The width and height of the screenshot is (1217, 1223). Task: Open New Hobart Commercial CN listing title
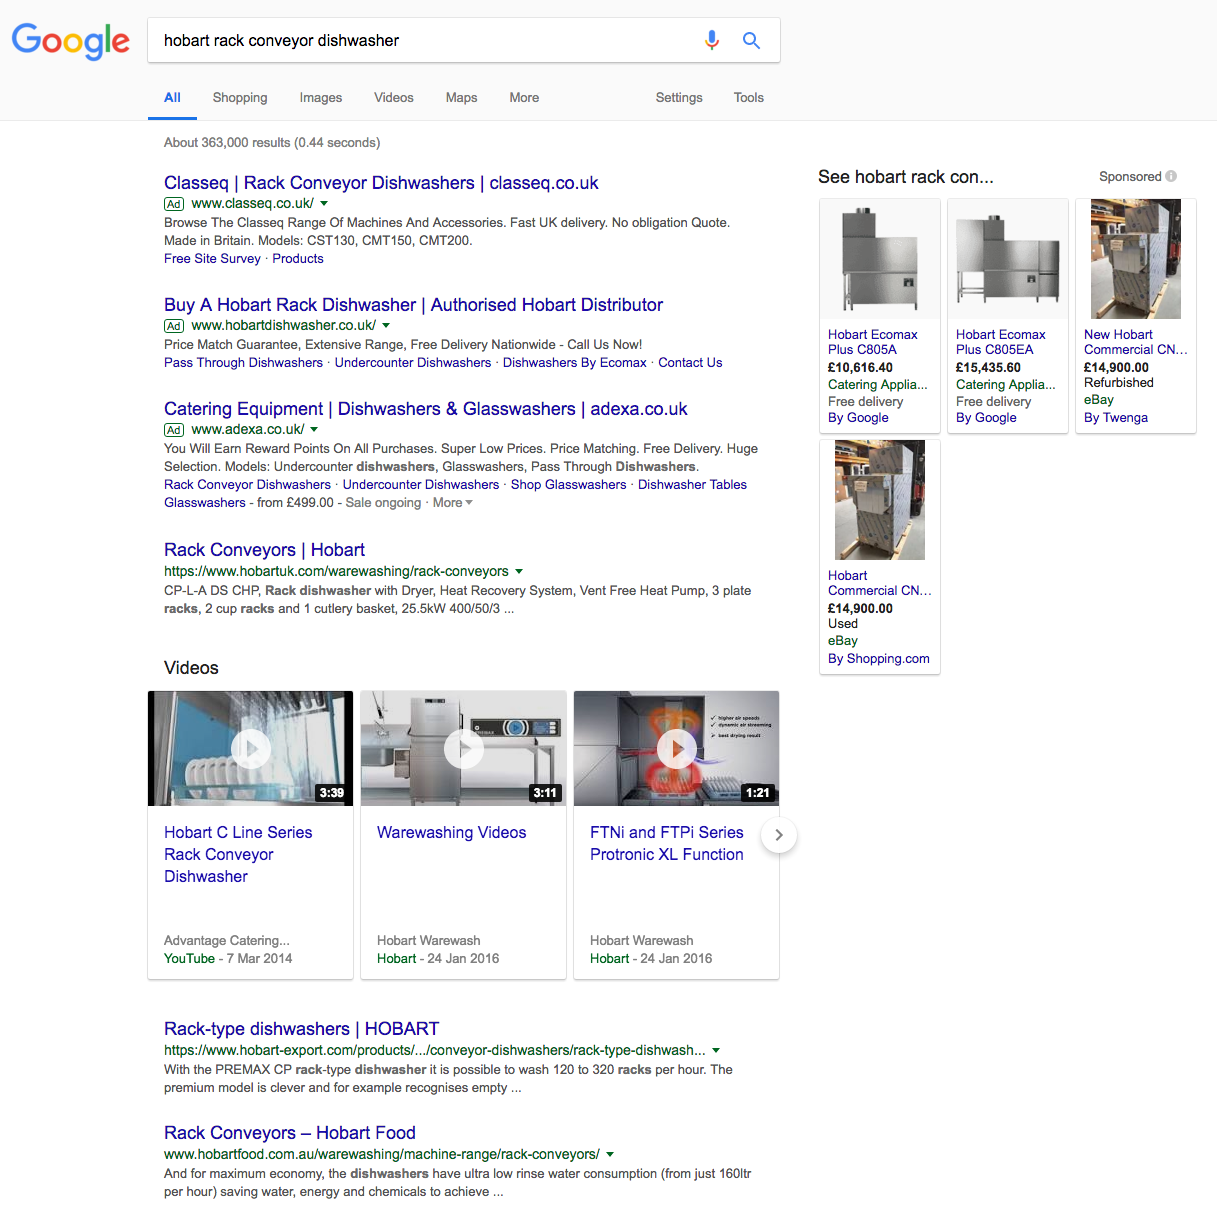[x=1136, y=342]
